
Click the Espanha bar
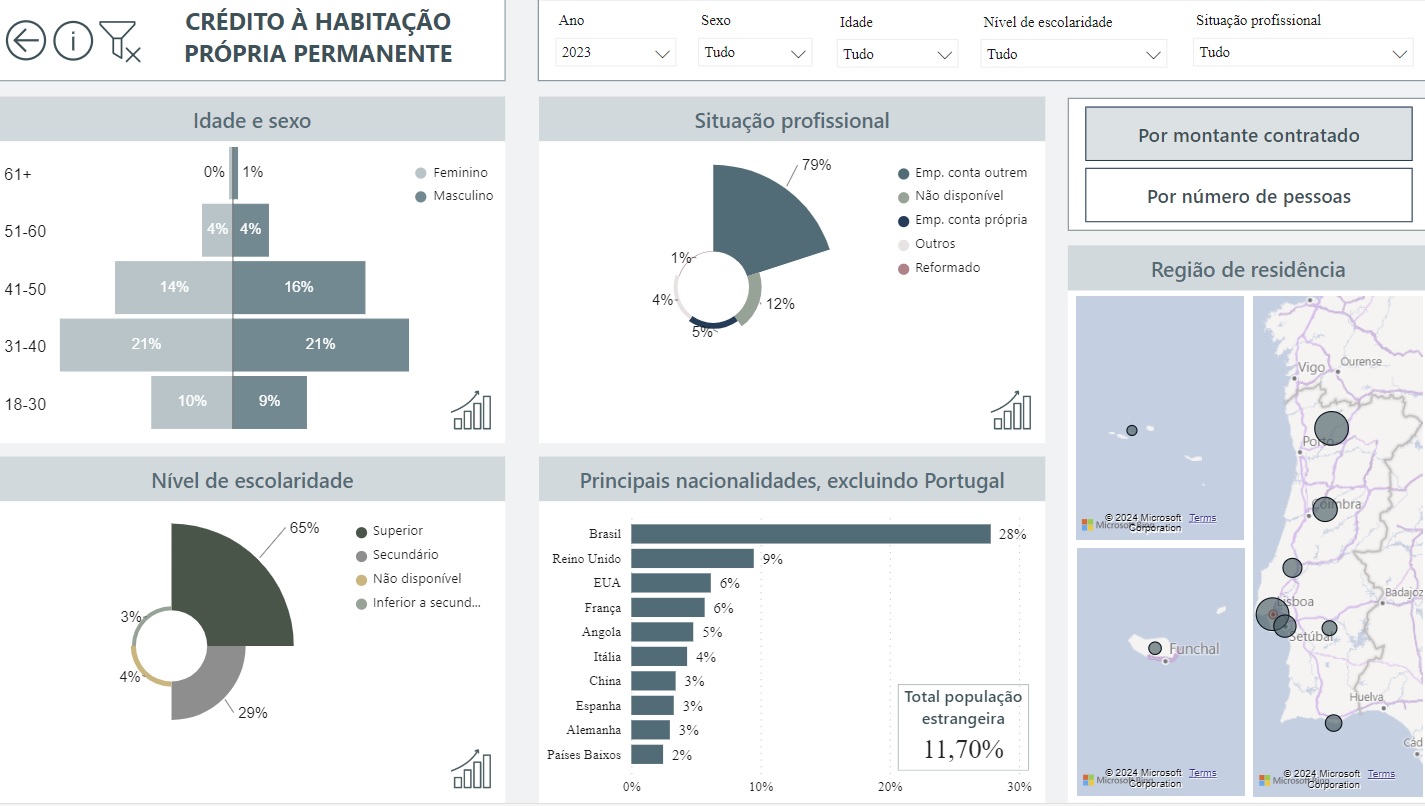[x=652, y=705]
